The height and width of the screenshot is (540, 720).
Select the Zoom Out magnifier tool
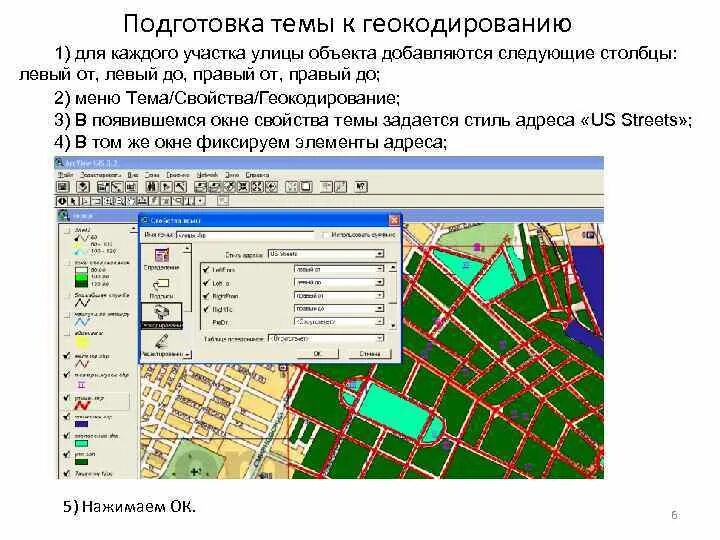point(119,201)
